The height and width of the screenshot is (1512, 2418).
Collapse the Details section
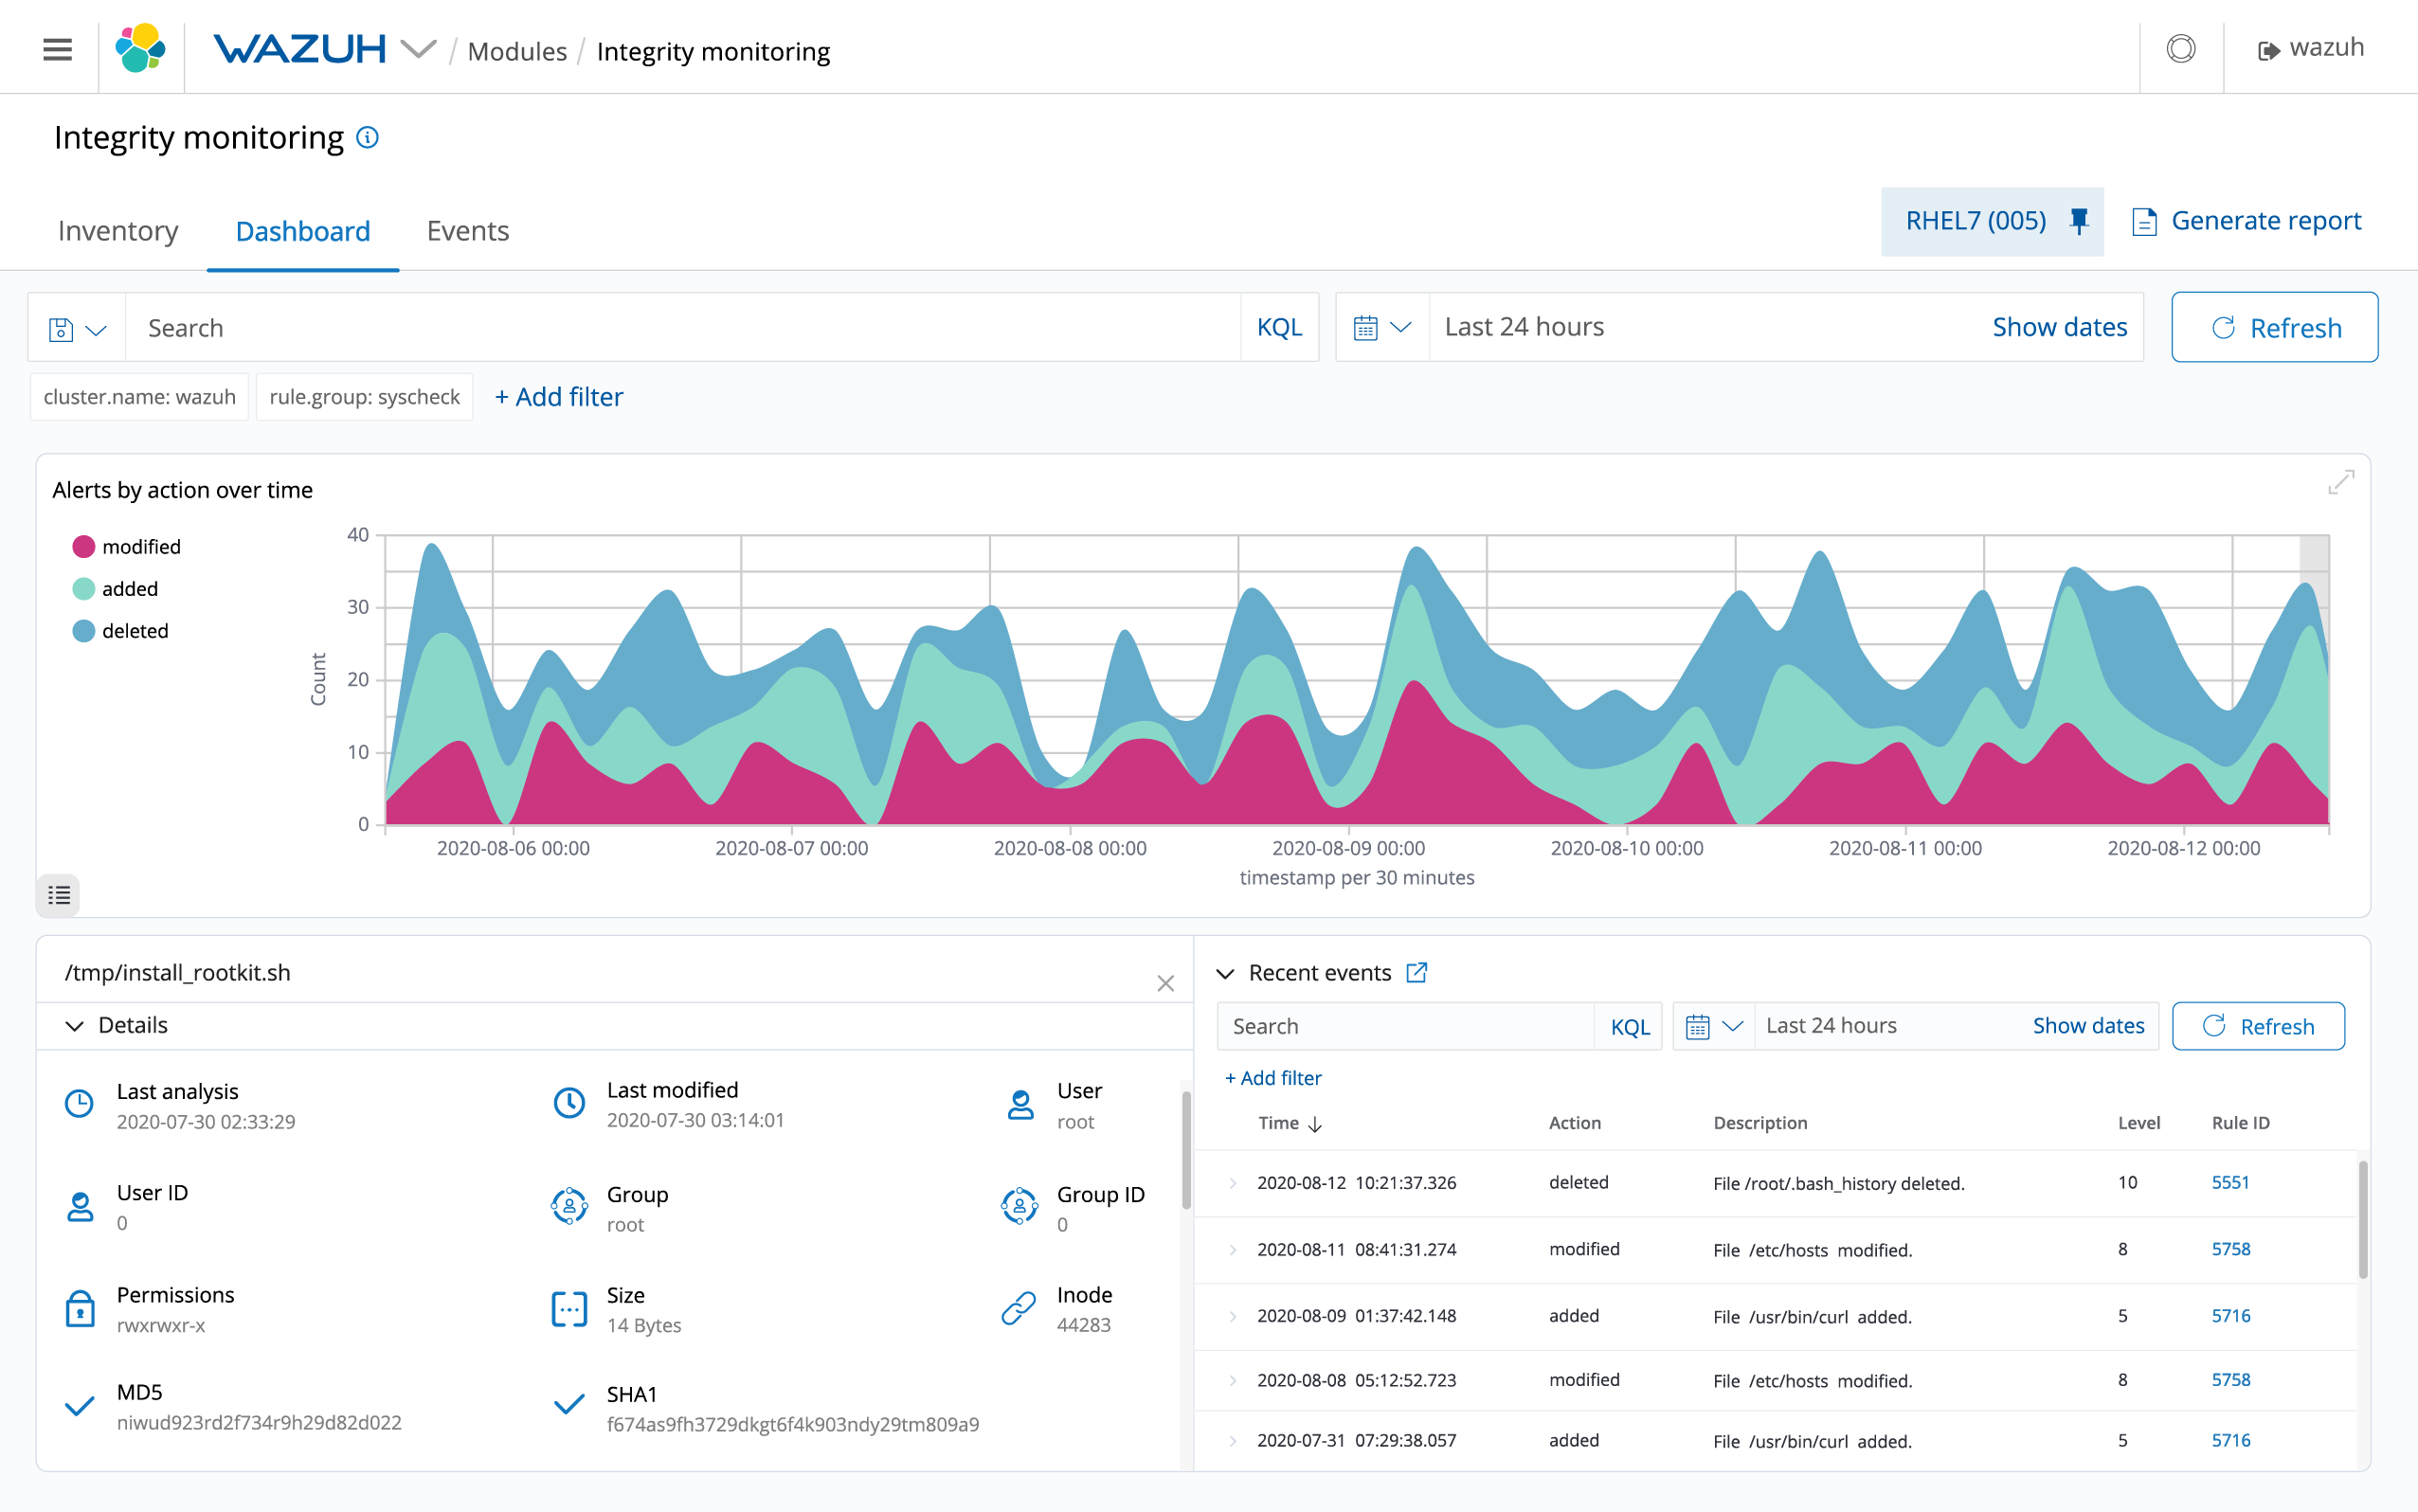point(75,1025)
